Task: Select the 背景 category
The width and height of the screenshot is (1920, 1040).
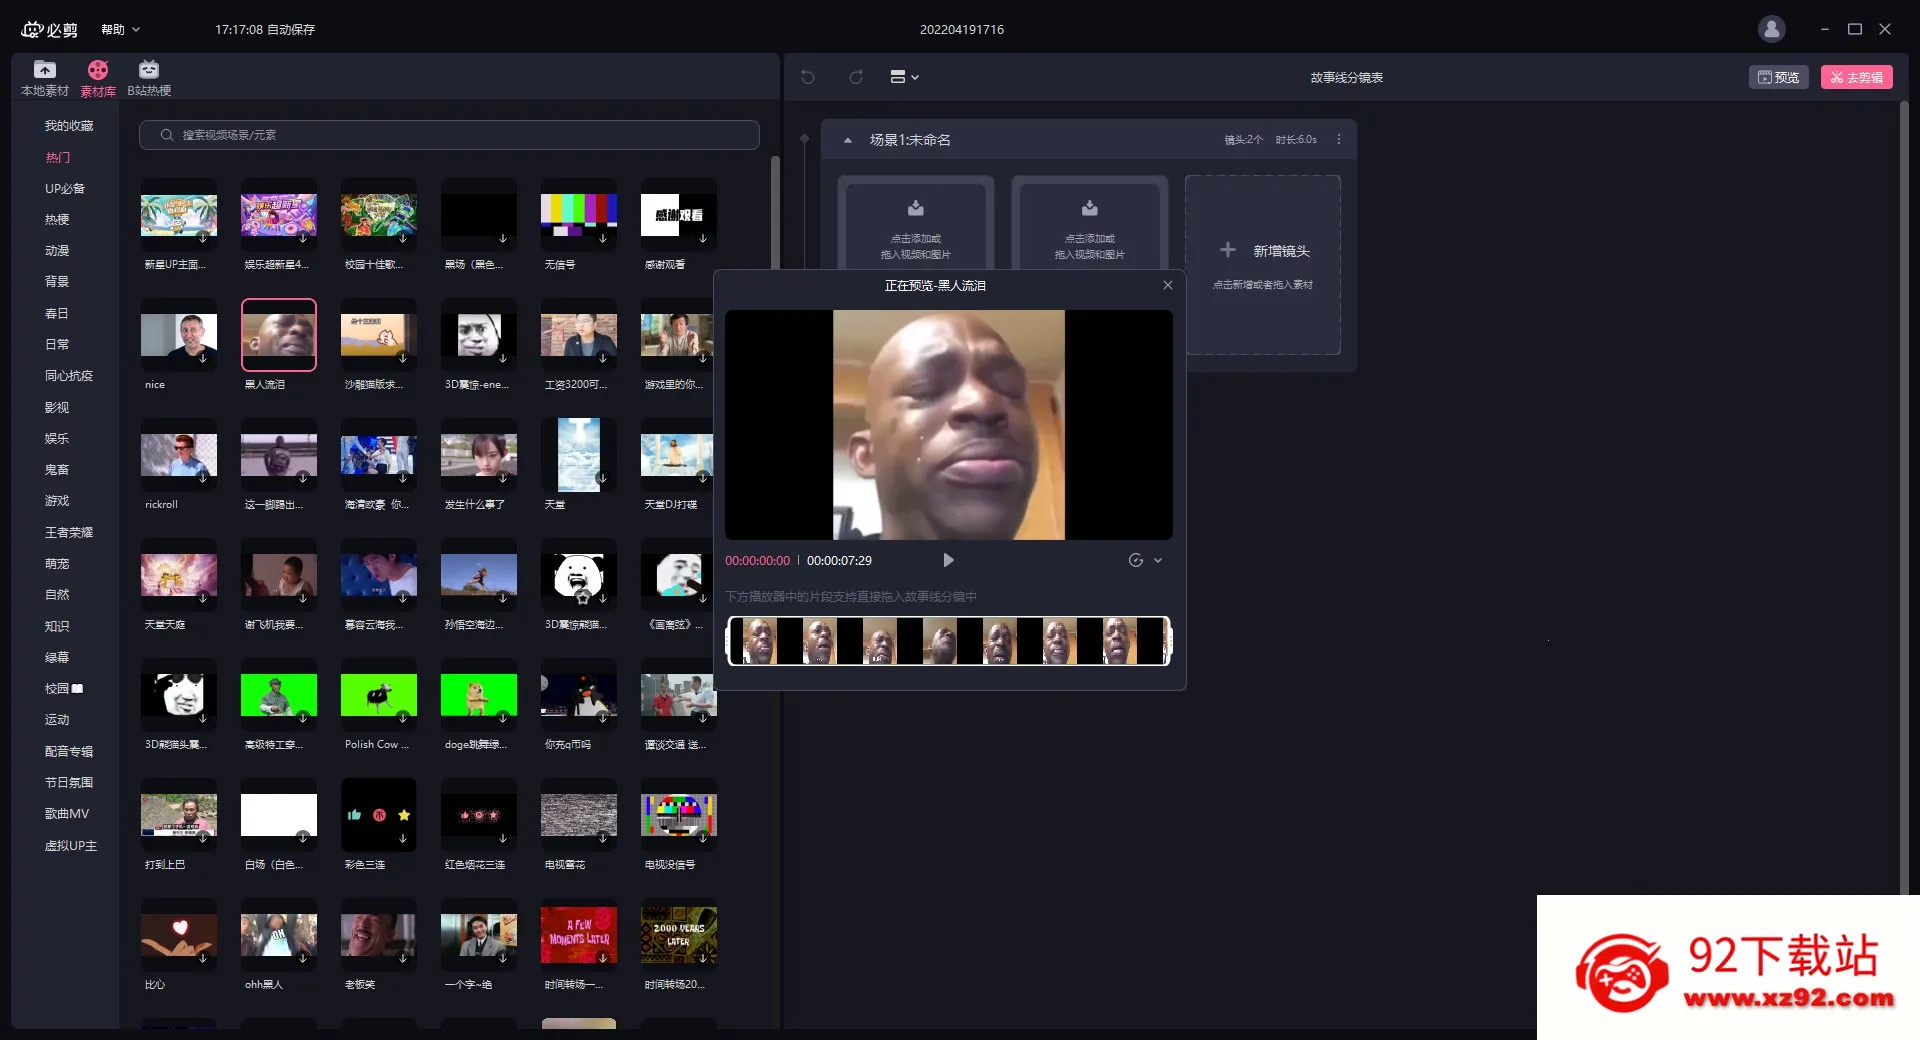Action: [57, 282]
